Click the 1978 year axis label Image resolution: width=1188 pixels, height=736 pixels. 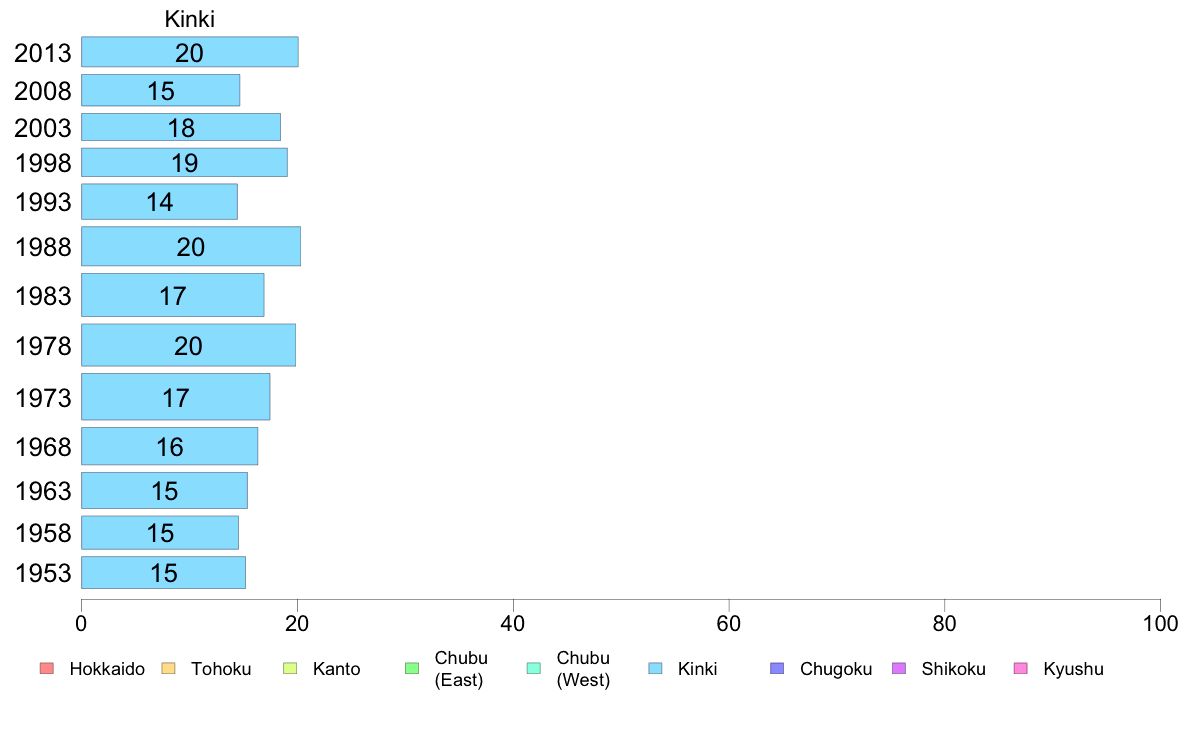pos(43,346)
